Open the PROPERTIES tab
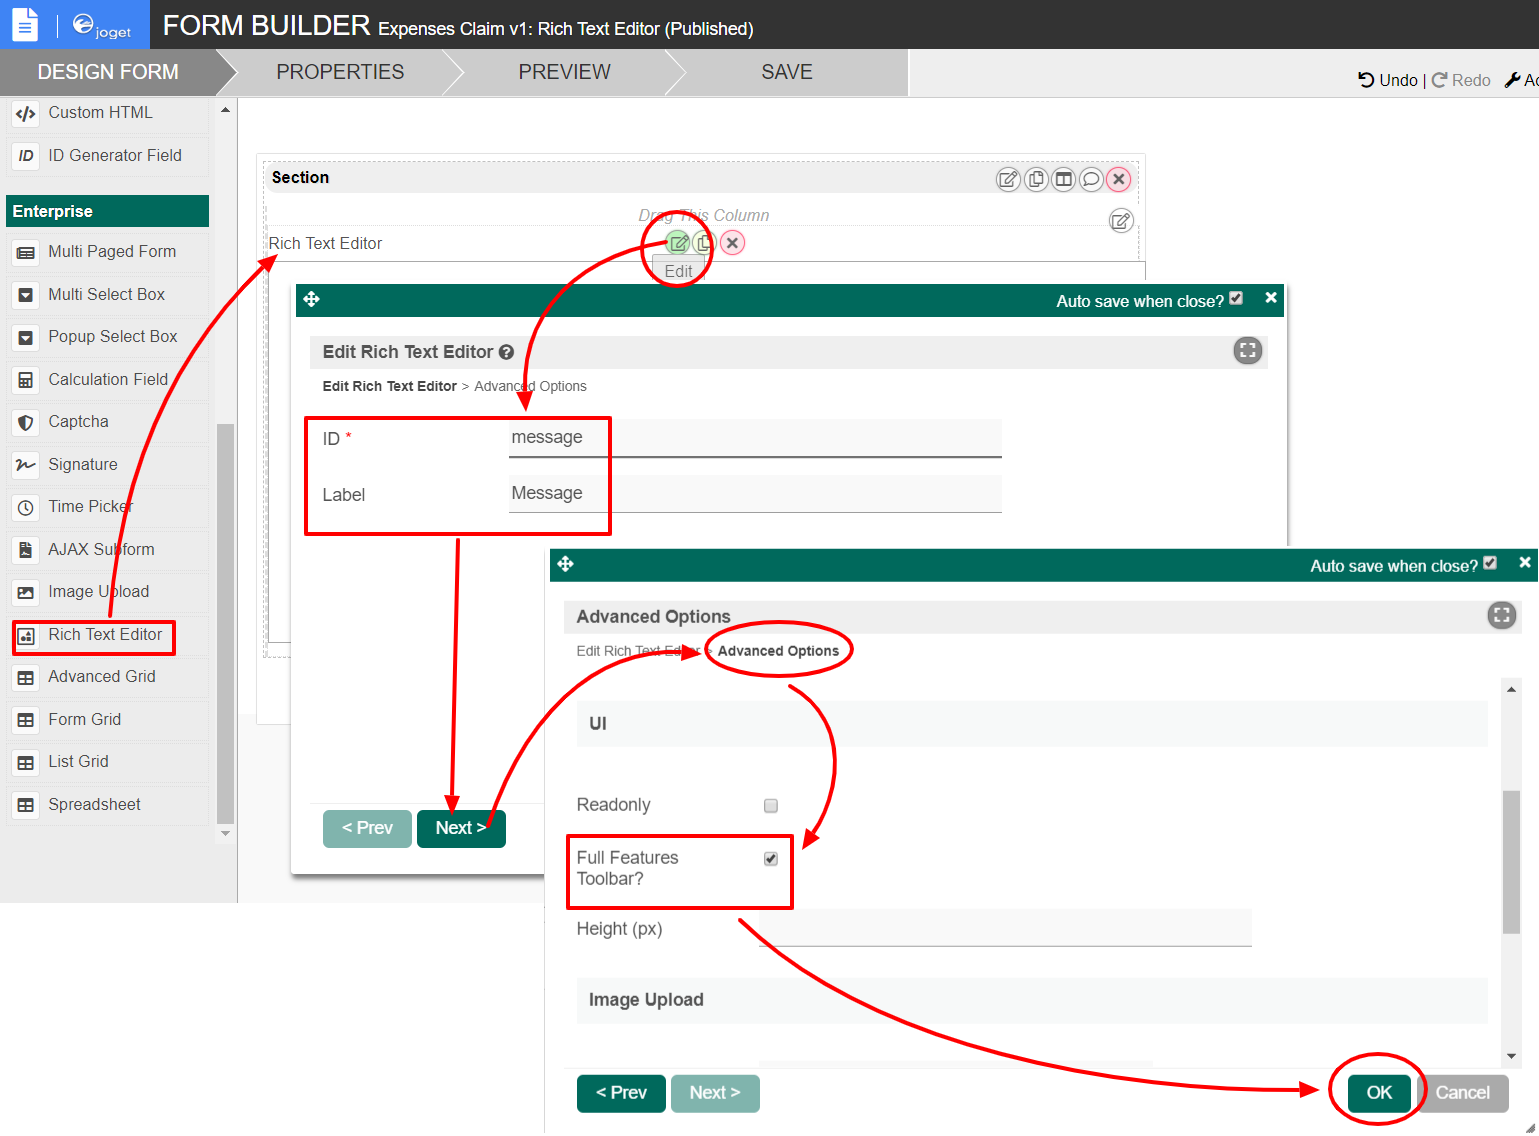 coord(340,72)
